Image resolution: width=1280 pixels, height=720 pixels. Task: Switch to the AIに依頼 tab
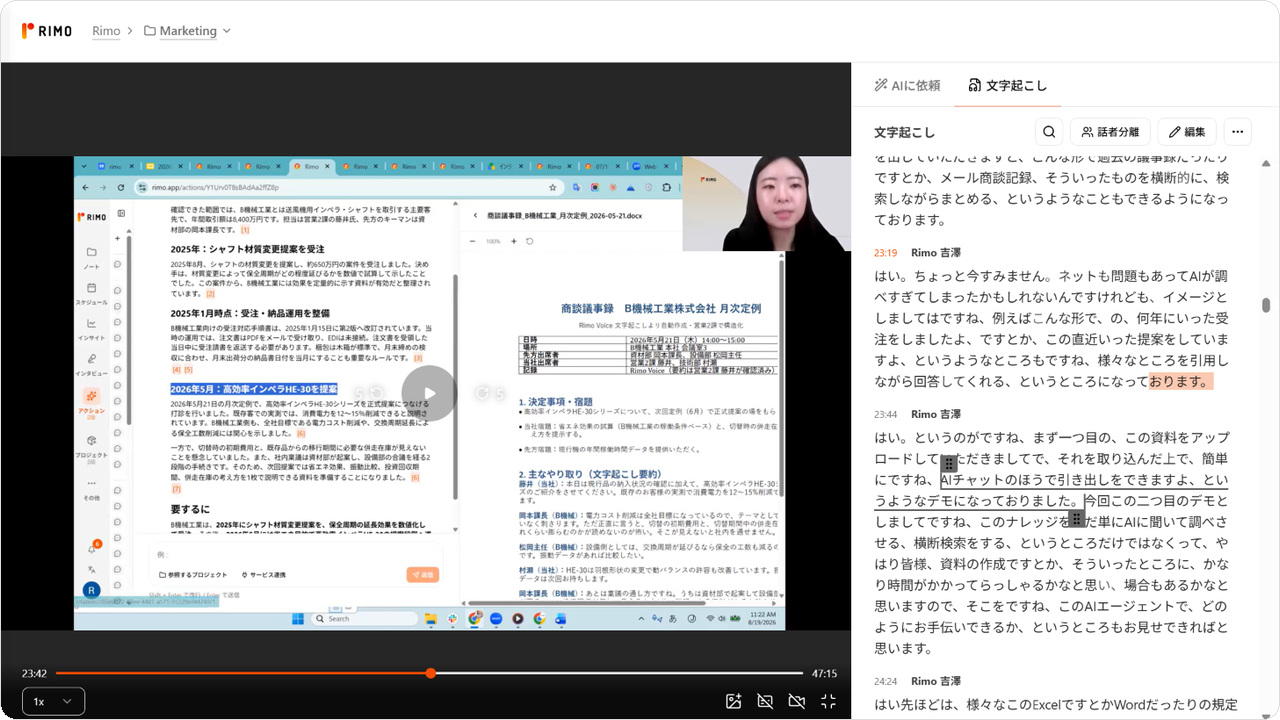(x=907, y=85)
